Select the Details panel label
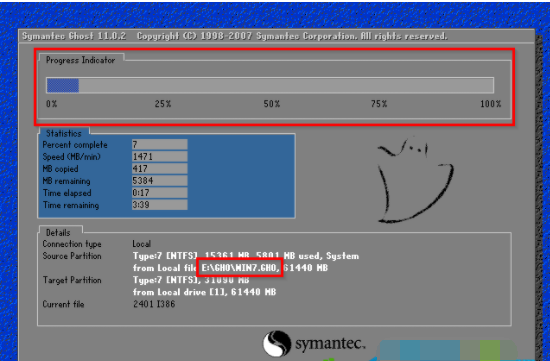The height and width of the screenshot is (361, 550). [x=58, y=233]
